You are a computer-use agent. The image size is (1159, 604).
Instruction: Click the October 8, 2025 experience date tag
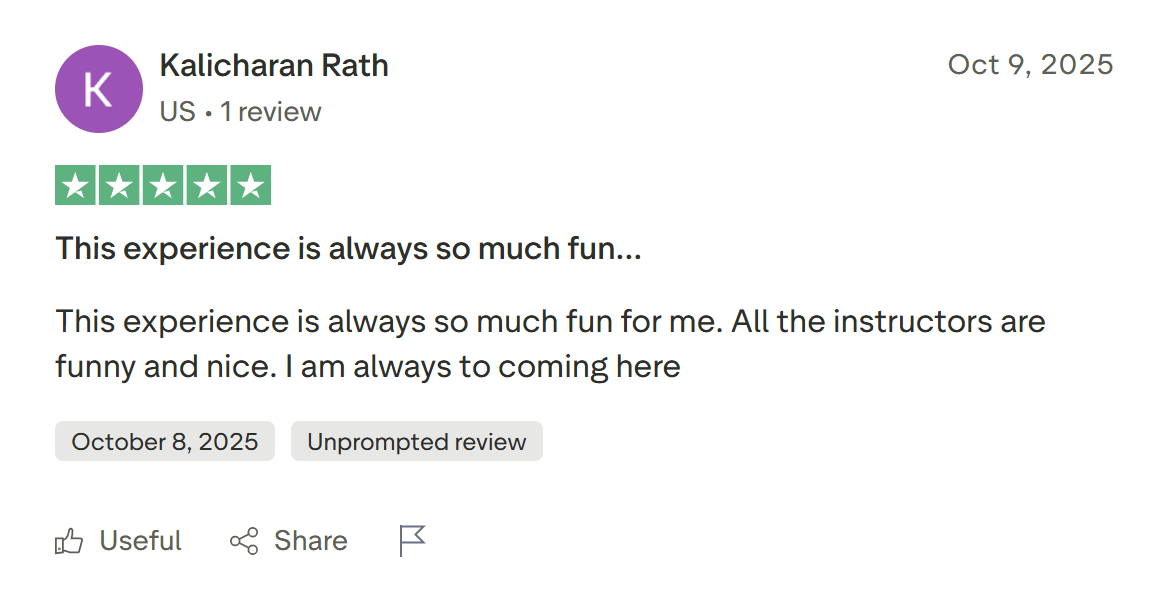coord(164,440)
